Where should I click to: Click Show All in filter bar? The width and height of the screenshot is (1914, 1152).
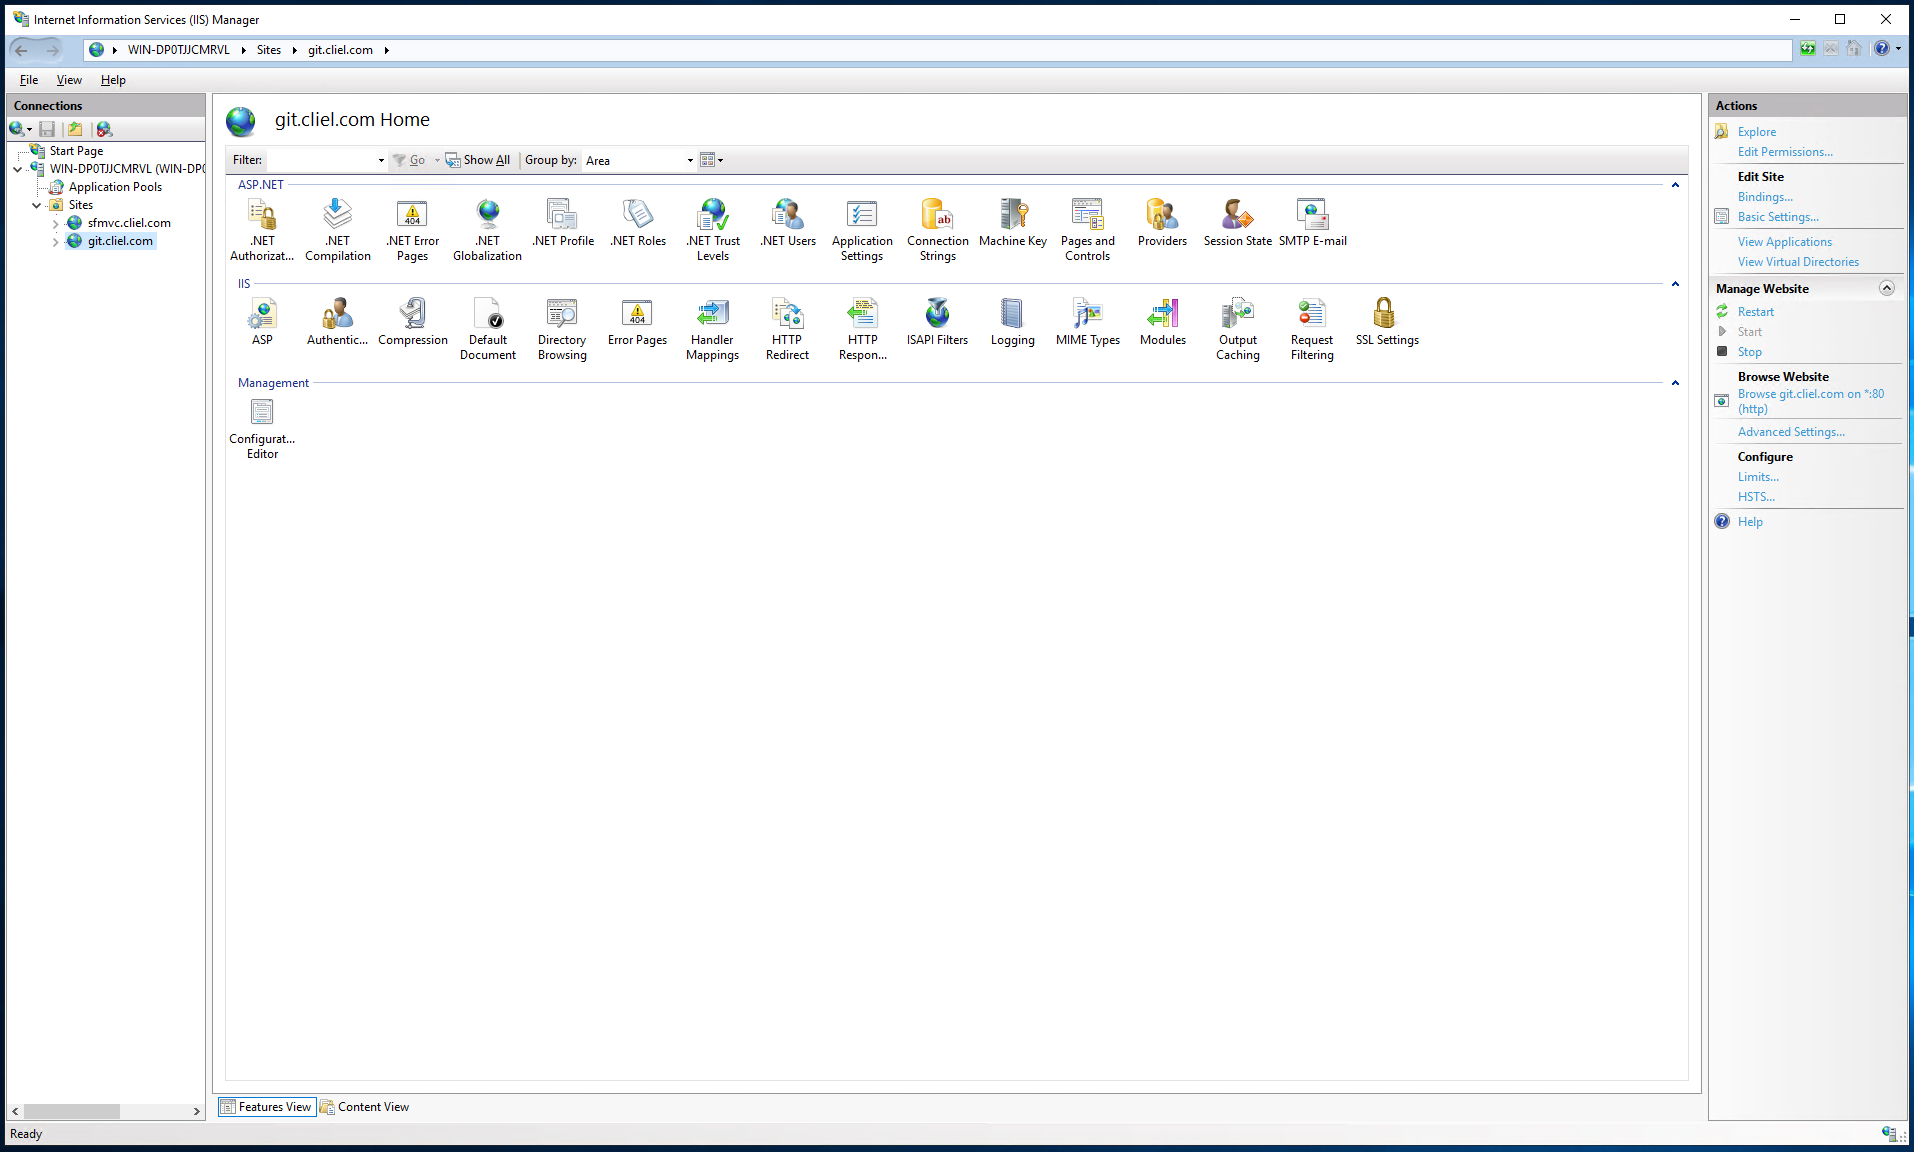[478, 160]
